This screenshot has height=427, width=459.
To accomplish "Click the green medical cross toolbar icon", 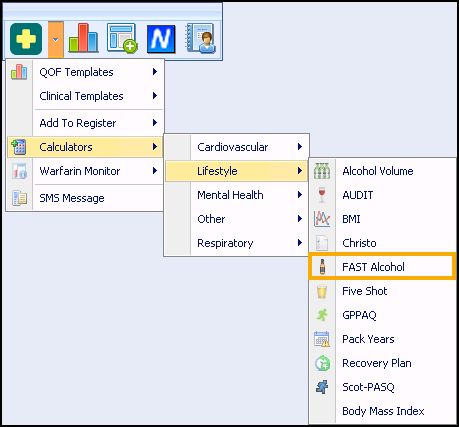I will (26, 39).
